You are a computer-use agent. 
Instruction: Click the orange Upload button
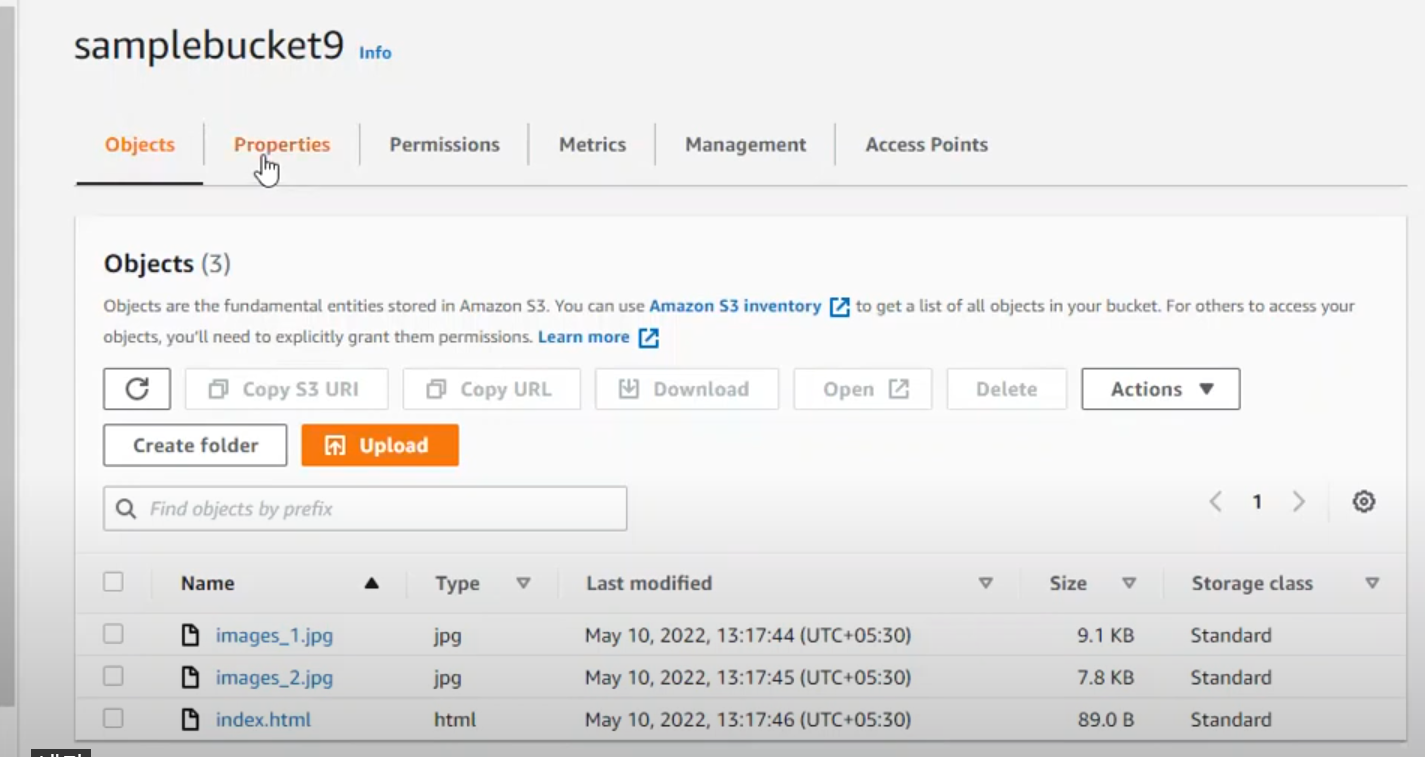pos(380,445)
